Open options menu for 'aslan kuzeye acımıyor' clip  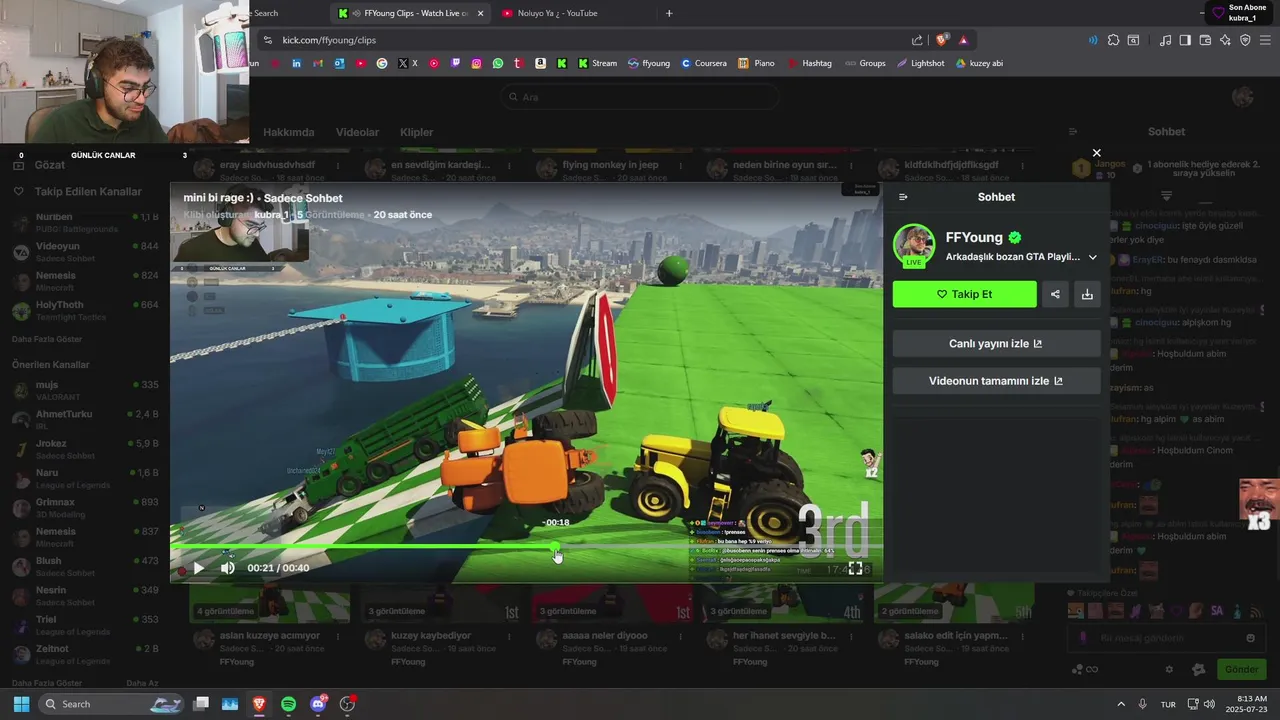(x=338, y=636)
